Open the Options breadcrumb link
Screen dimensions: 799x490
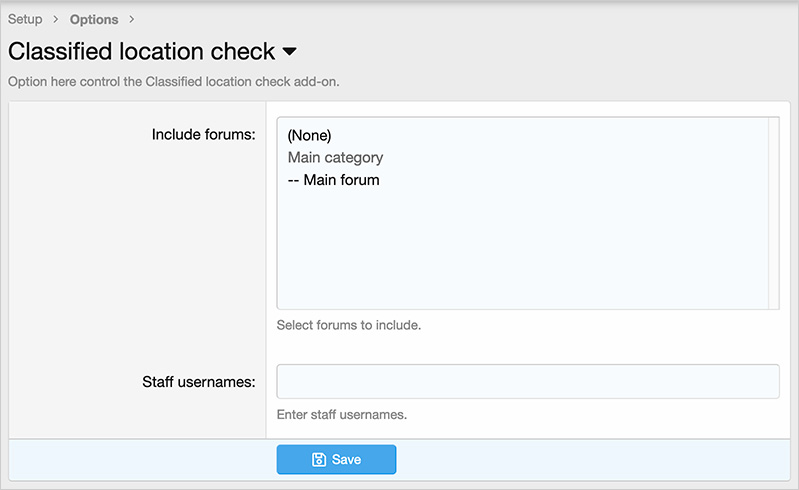coord(94,19)
